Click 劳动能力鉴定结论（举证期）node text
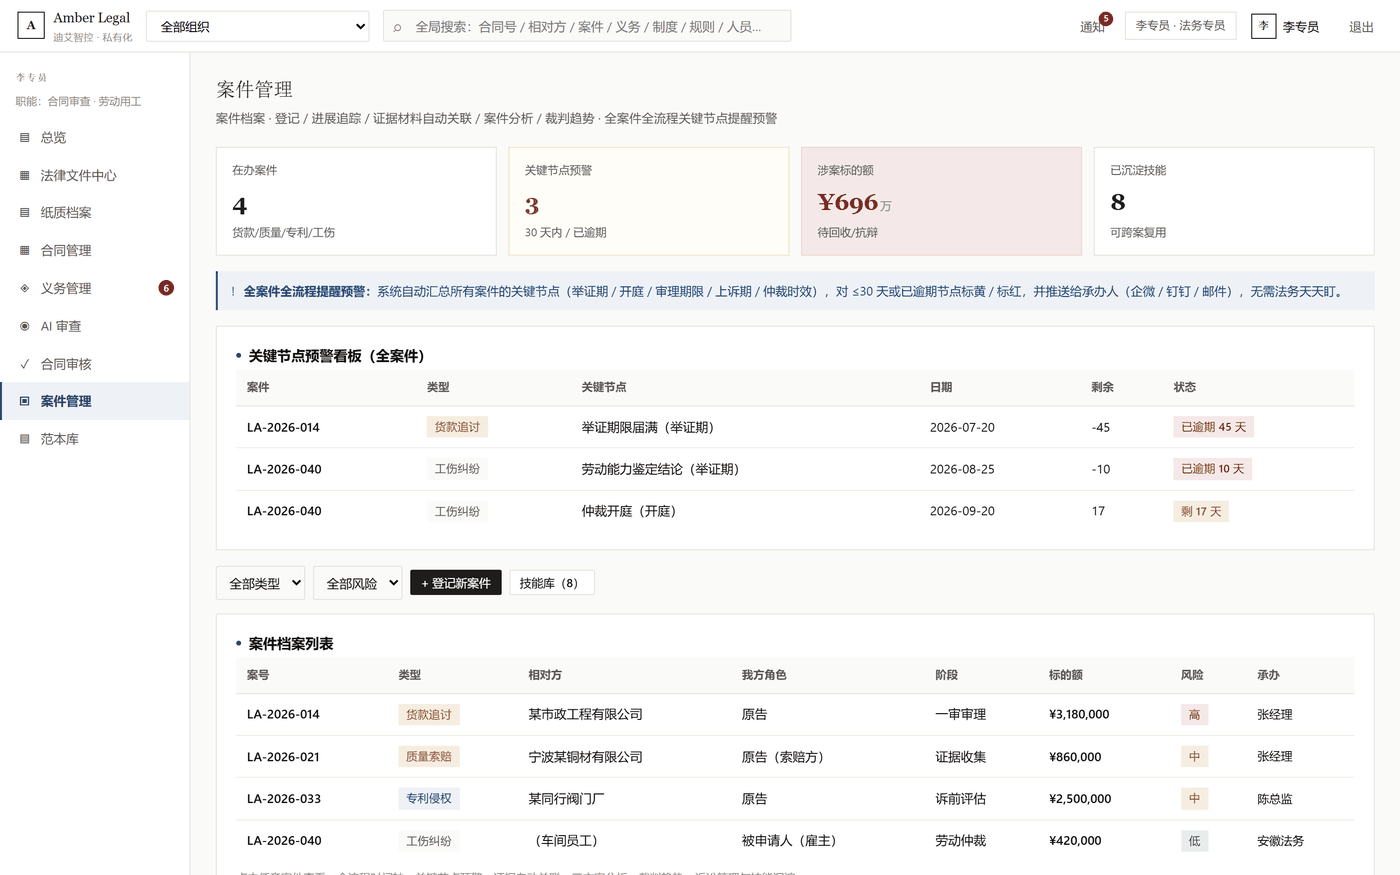 pyautogui.click(x=663, y=469)
